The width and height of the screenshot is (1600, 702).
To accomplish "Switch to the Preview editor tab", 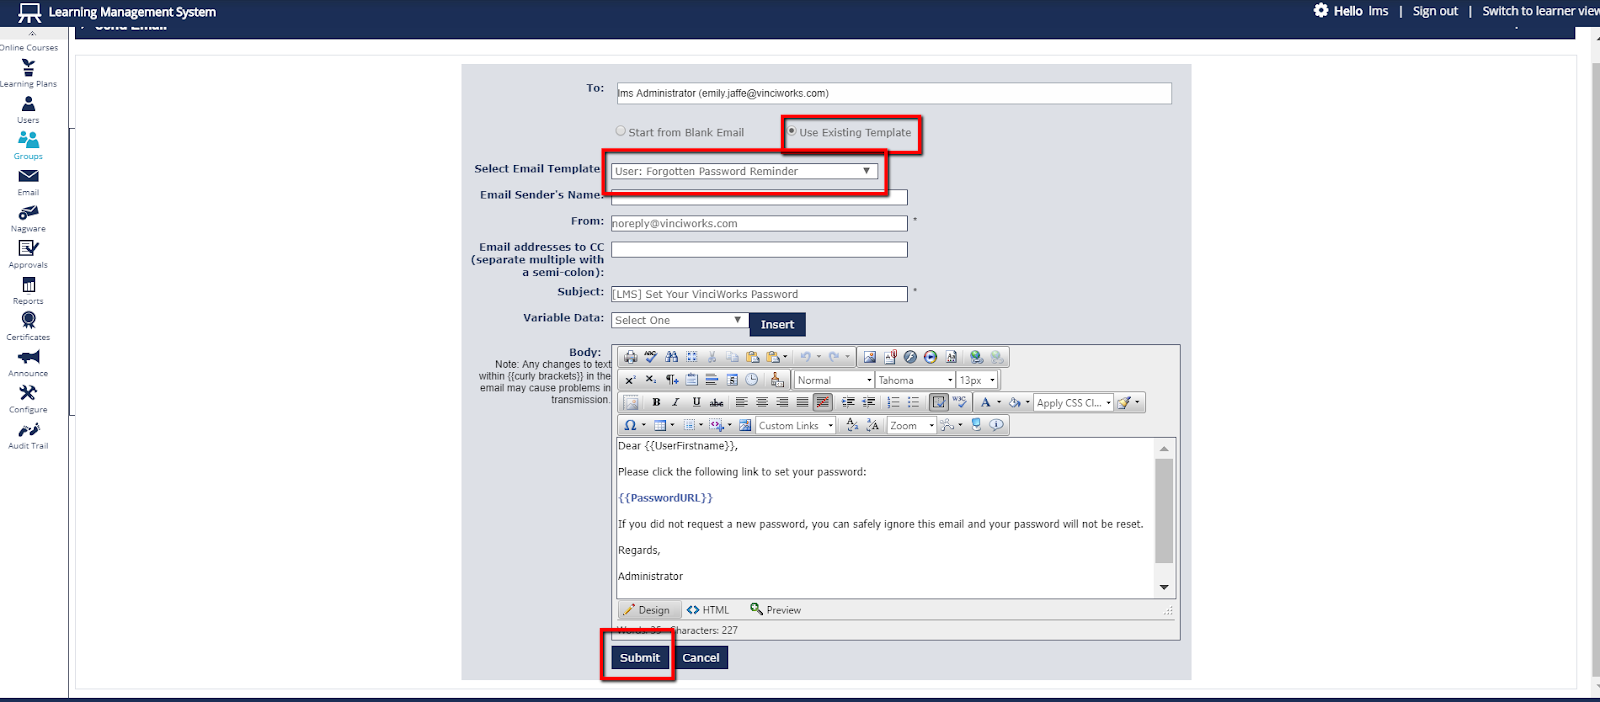I will pos(775,610).
